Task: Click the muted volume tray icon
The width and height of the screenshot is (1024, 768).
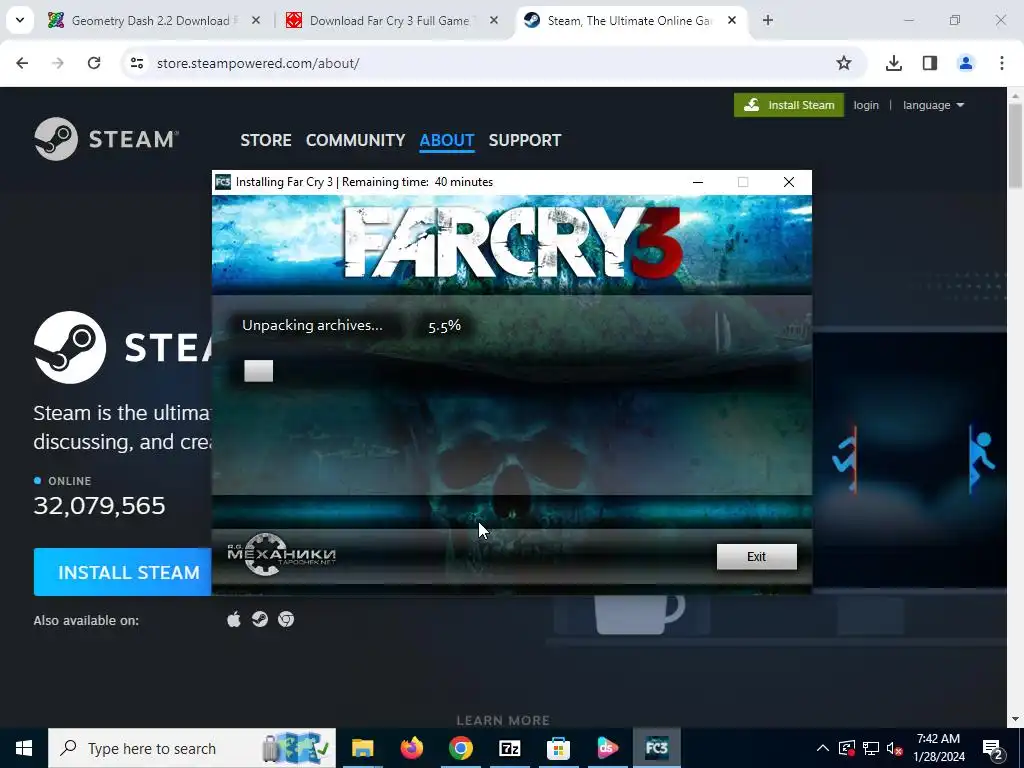Action: [895, 748]
